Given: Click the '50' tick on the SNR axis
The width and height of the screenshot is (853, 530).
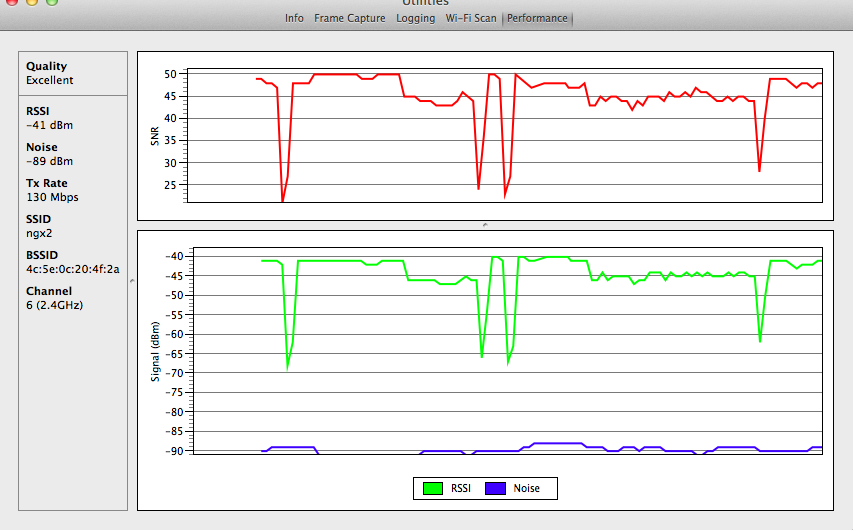Looking at the screenshot, I should 170,74.
